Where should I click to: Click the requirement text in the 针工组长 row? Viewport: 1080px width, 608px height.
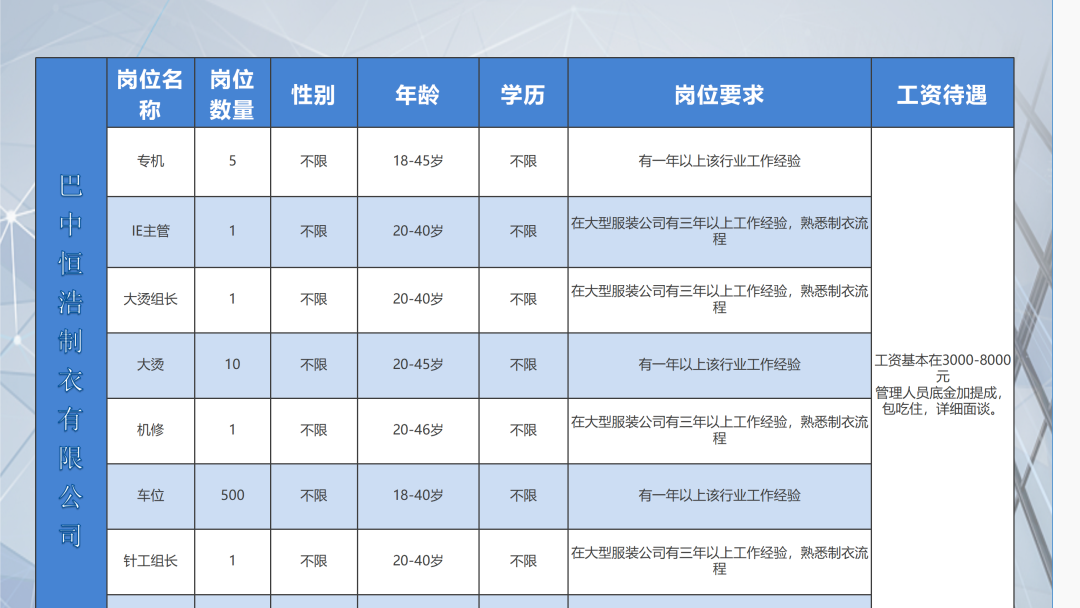click(719, 561)
